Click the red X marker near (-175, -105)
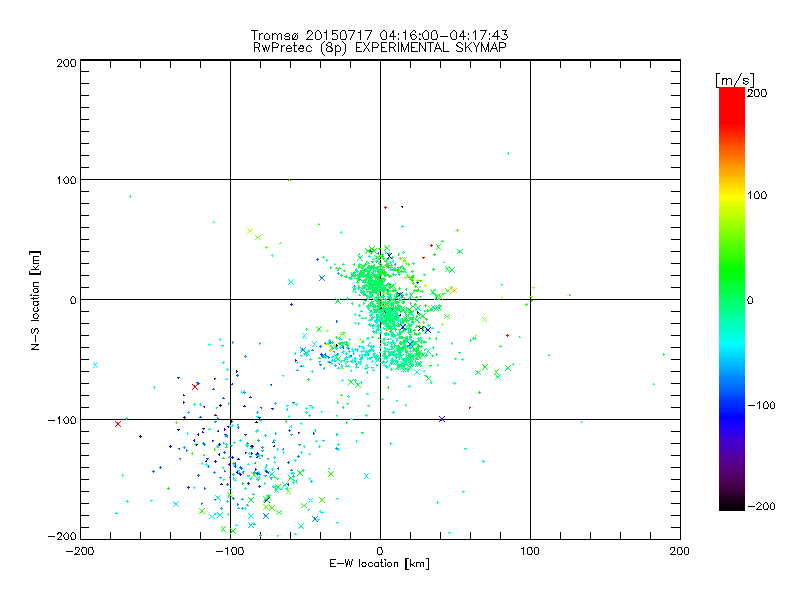The height and width of the screenshot is (600, 800). [118, 424]
